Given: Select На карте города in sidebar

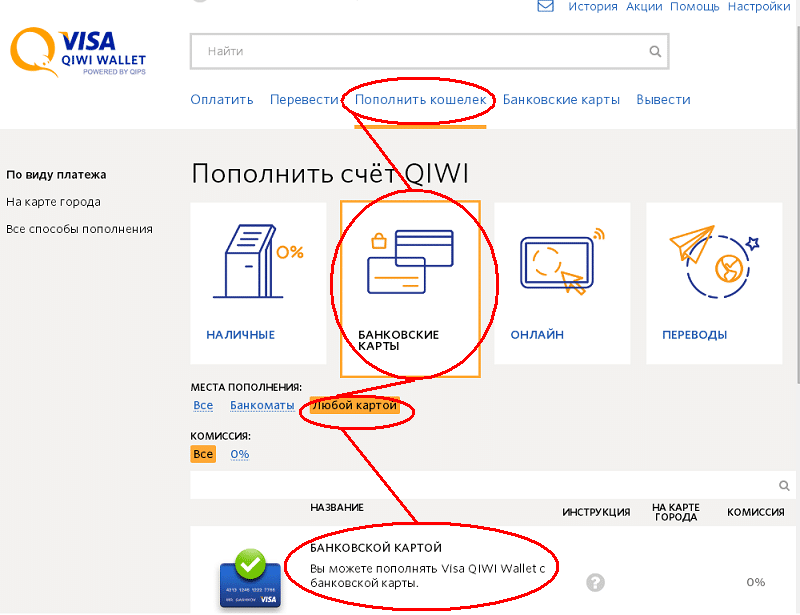Looking at the screenshot, I should pyautogui.click(x=53, y=202).
